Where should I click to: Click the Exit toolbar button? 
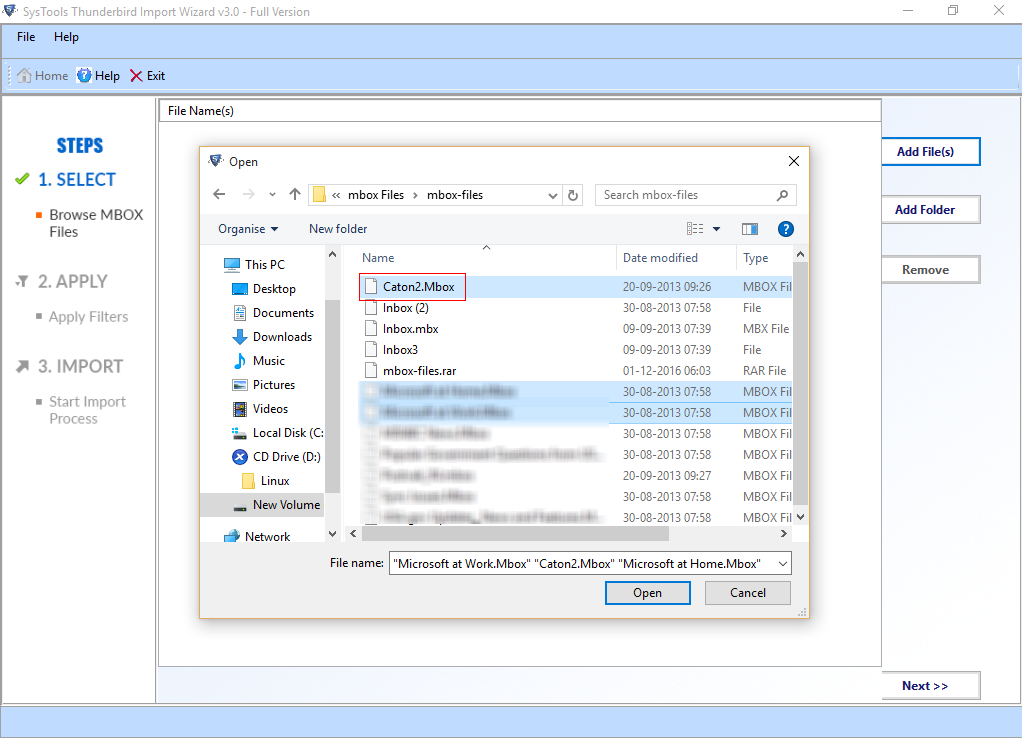click(x=147, y=76)
